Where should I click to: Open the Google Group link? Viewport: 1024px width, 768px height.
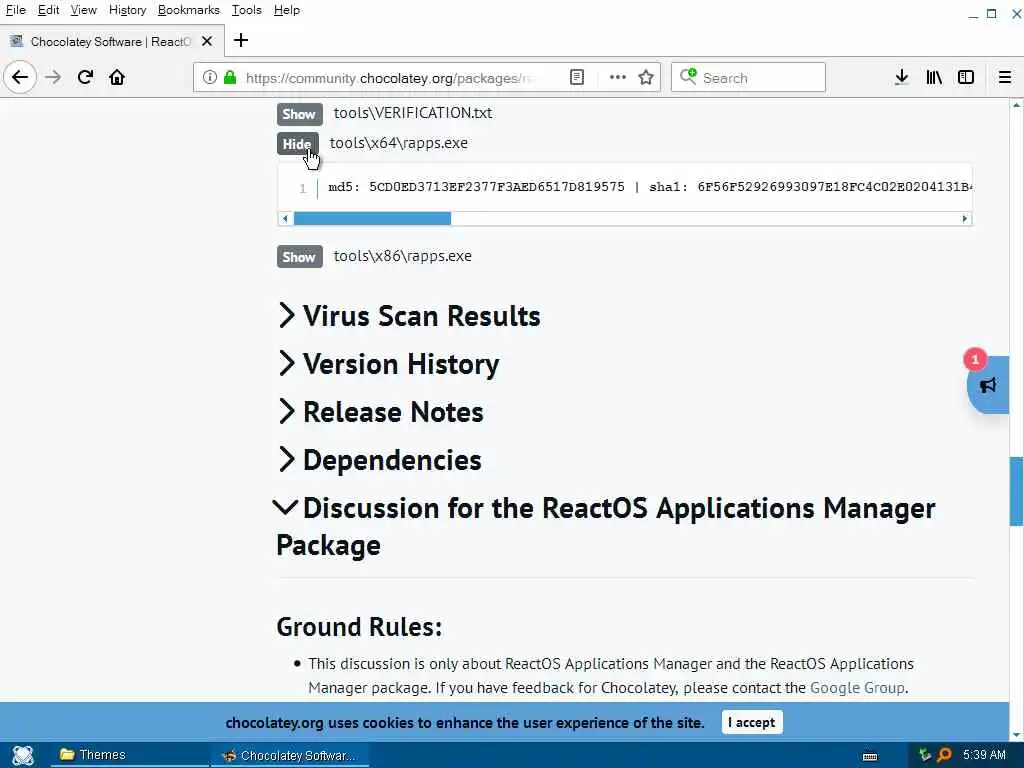(x=857, y=688)
